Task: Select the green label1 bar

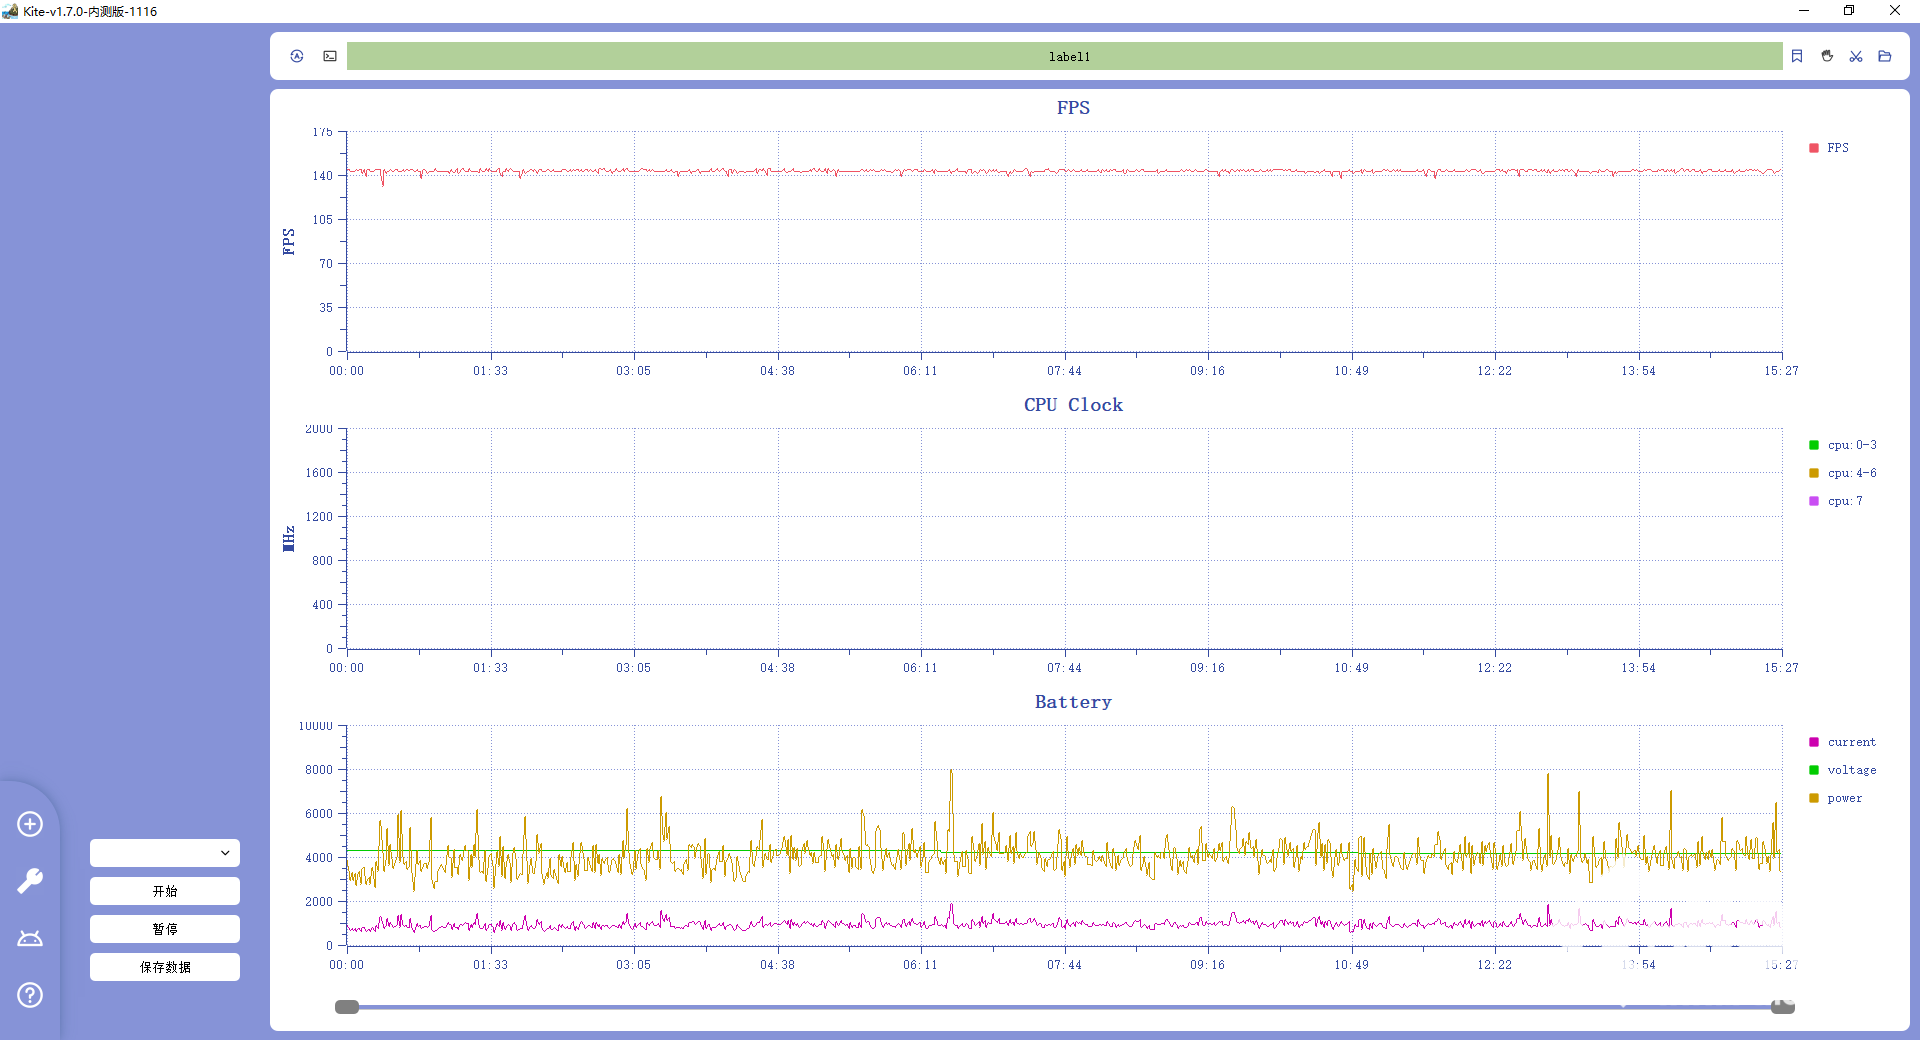Action: tap(1064, 56)
